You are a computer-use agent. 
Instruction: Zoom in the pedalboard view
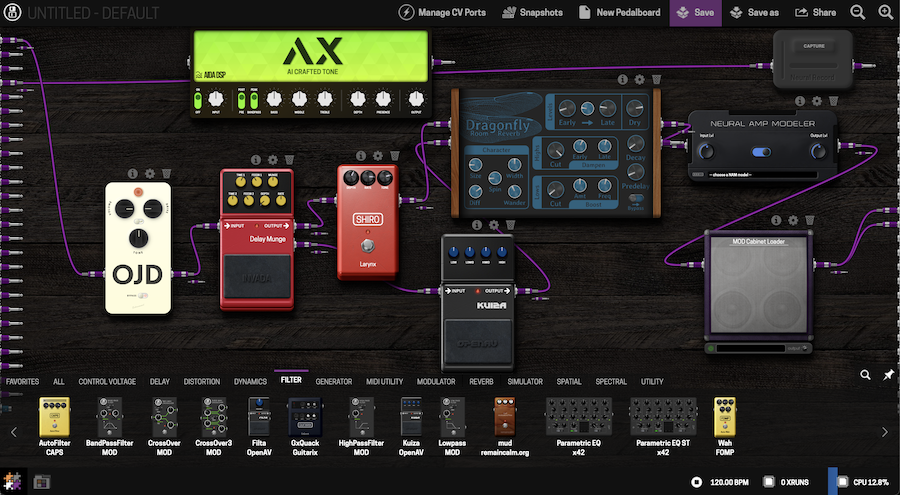(x=886, y=12)
